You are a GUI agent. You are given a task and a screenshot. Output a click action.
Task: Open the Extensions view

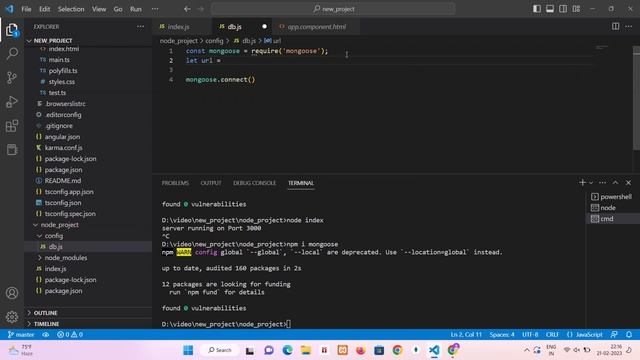[x=12, y=126]
